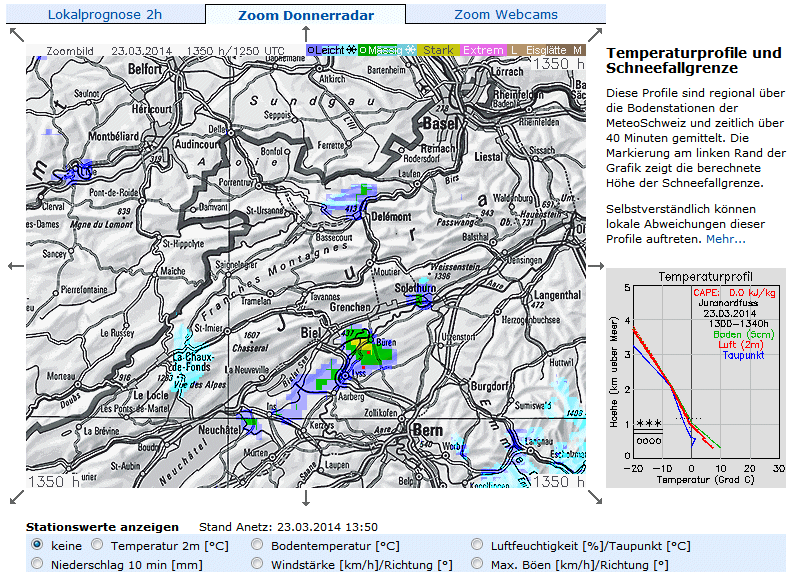This screenshot has height=578, width=794.
Task: Enable 'Bodentemperatur [°C]' station values
Action: coord(257,545)
